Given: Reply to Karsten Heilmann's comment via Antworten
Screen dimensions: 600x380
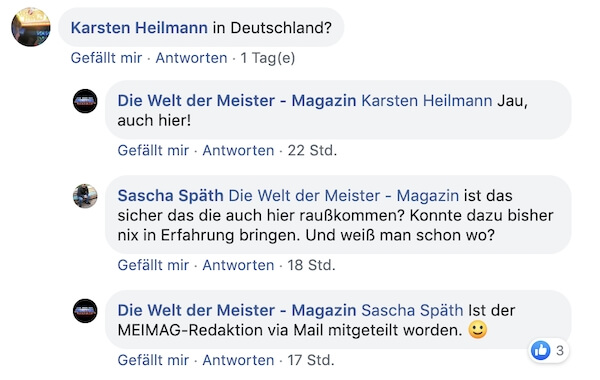Looking at the screenshot, I should 191,58.
